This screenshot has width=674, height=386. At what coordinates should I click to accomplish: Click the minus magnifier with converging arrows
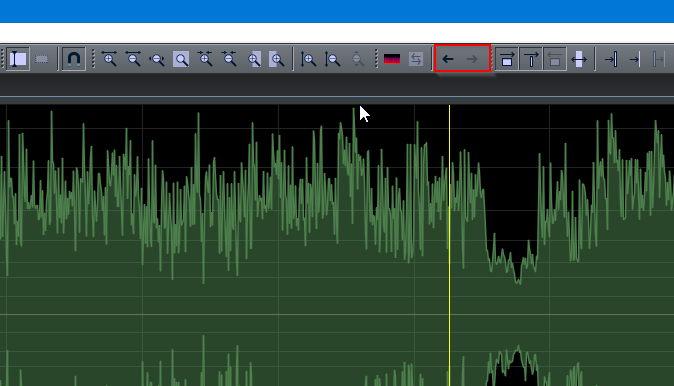pos(229,59)
